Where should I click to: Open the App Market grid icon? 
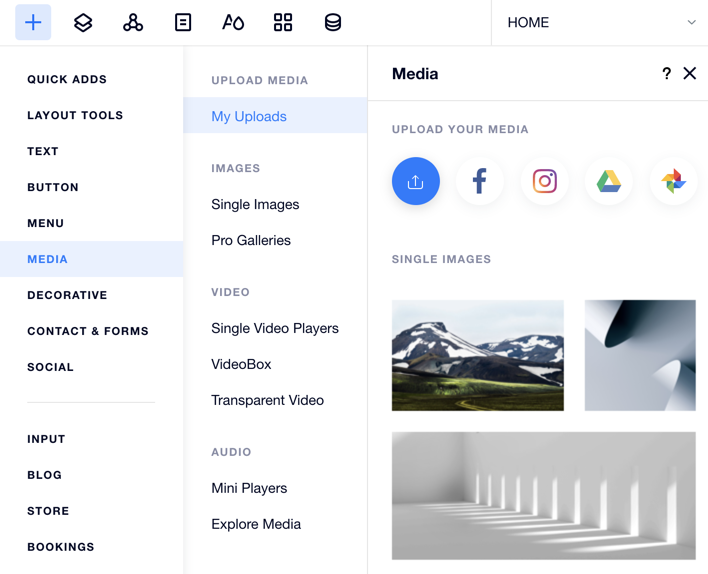pyautogui.click(x=283, y=22)
